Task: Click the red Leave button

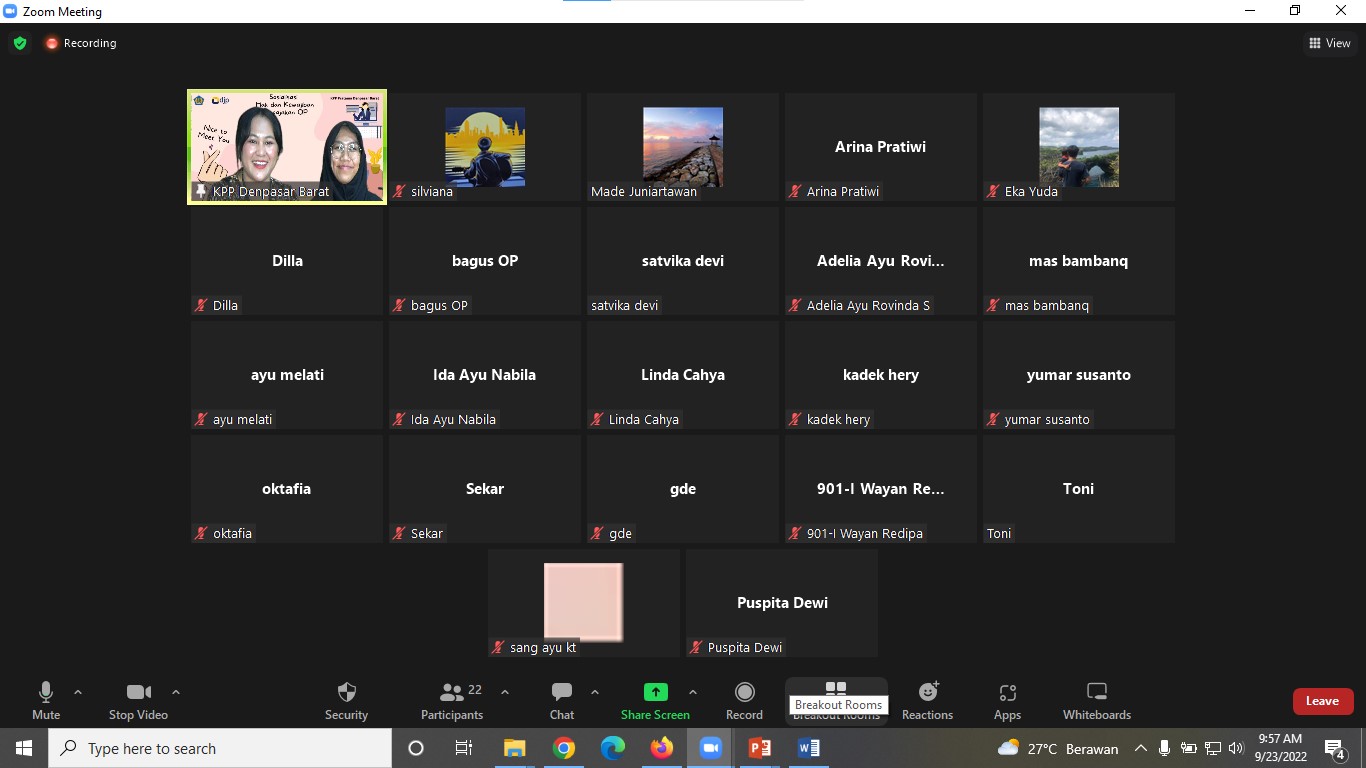Action: click(1322, 701)
